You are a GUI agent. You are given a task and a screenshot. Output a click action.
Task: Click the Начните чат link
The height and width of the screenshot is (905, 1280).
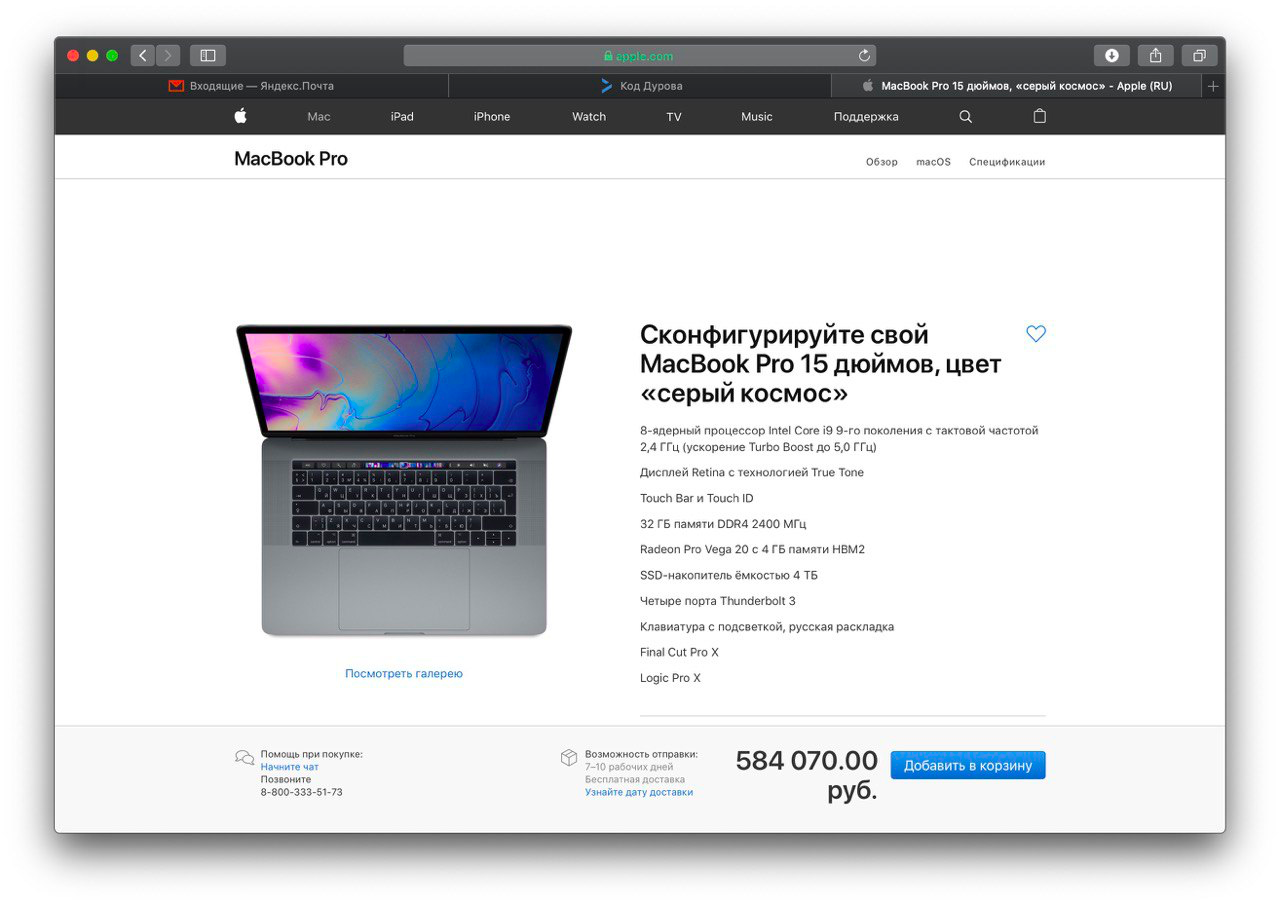pyautogui.click(x=290, y=767)
